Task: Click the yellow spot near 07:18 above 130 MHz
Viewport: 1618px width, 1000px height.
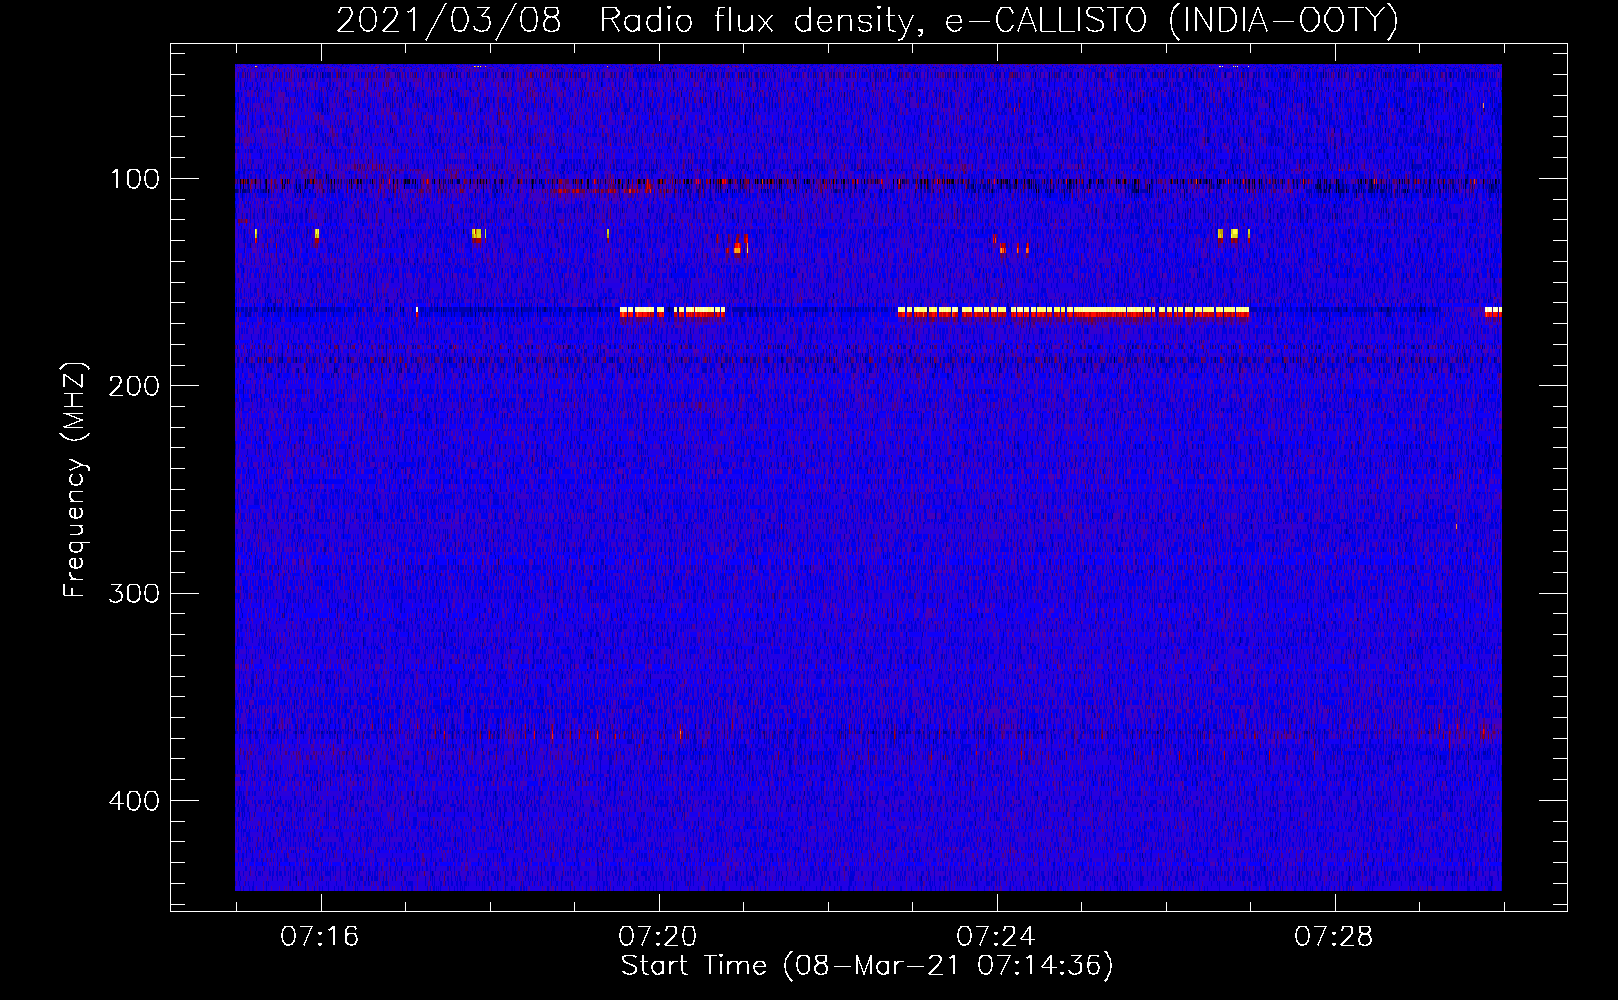Action: (x=477, y=234)
